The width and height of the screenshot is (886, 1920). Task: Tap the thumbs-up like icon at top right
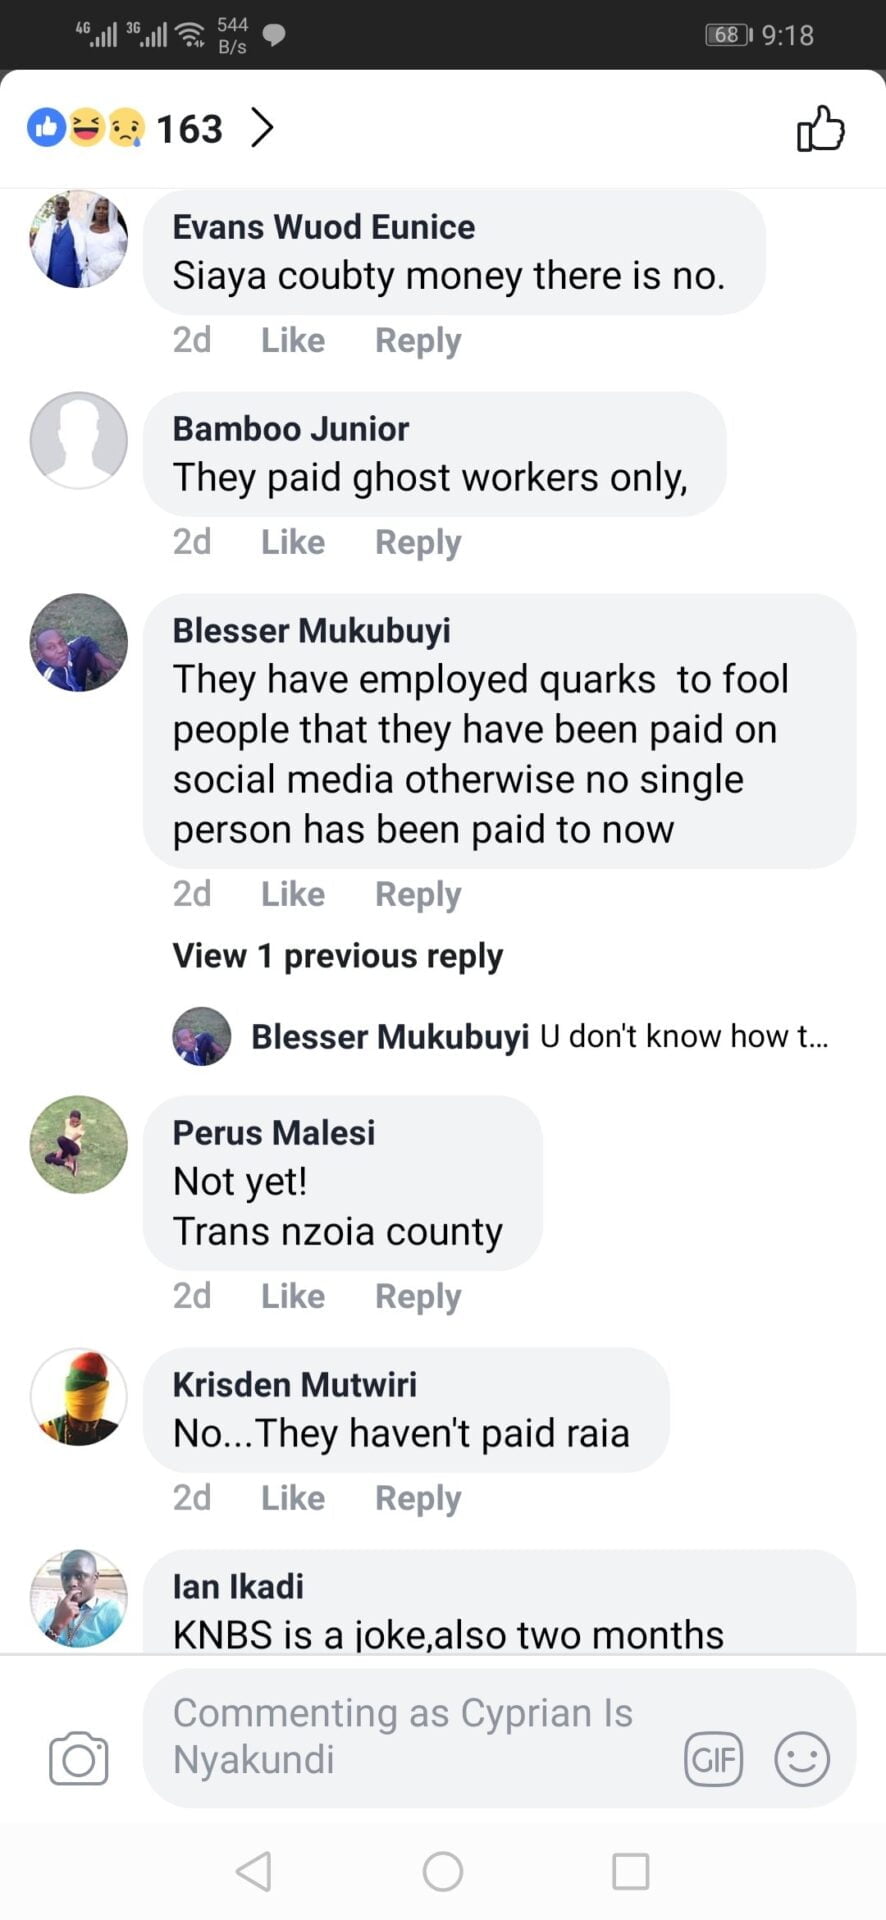[820, 129]
